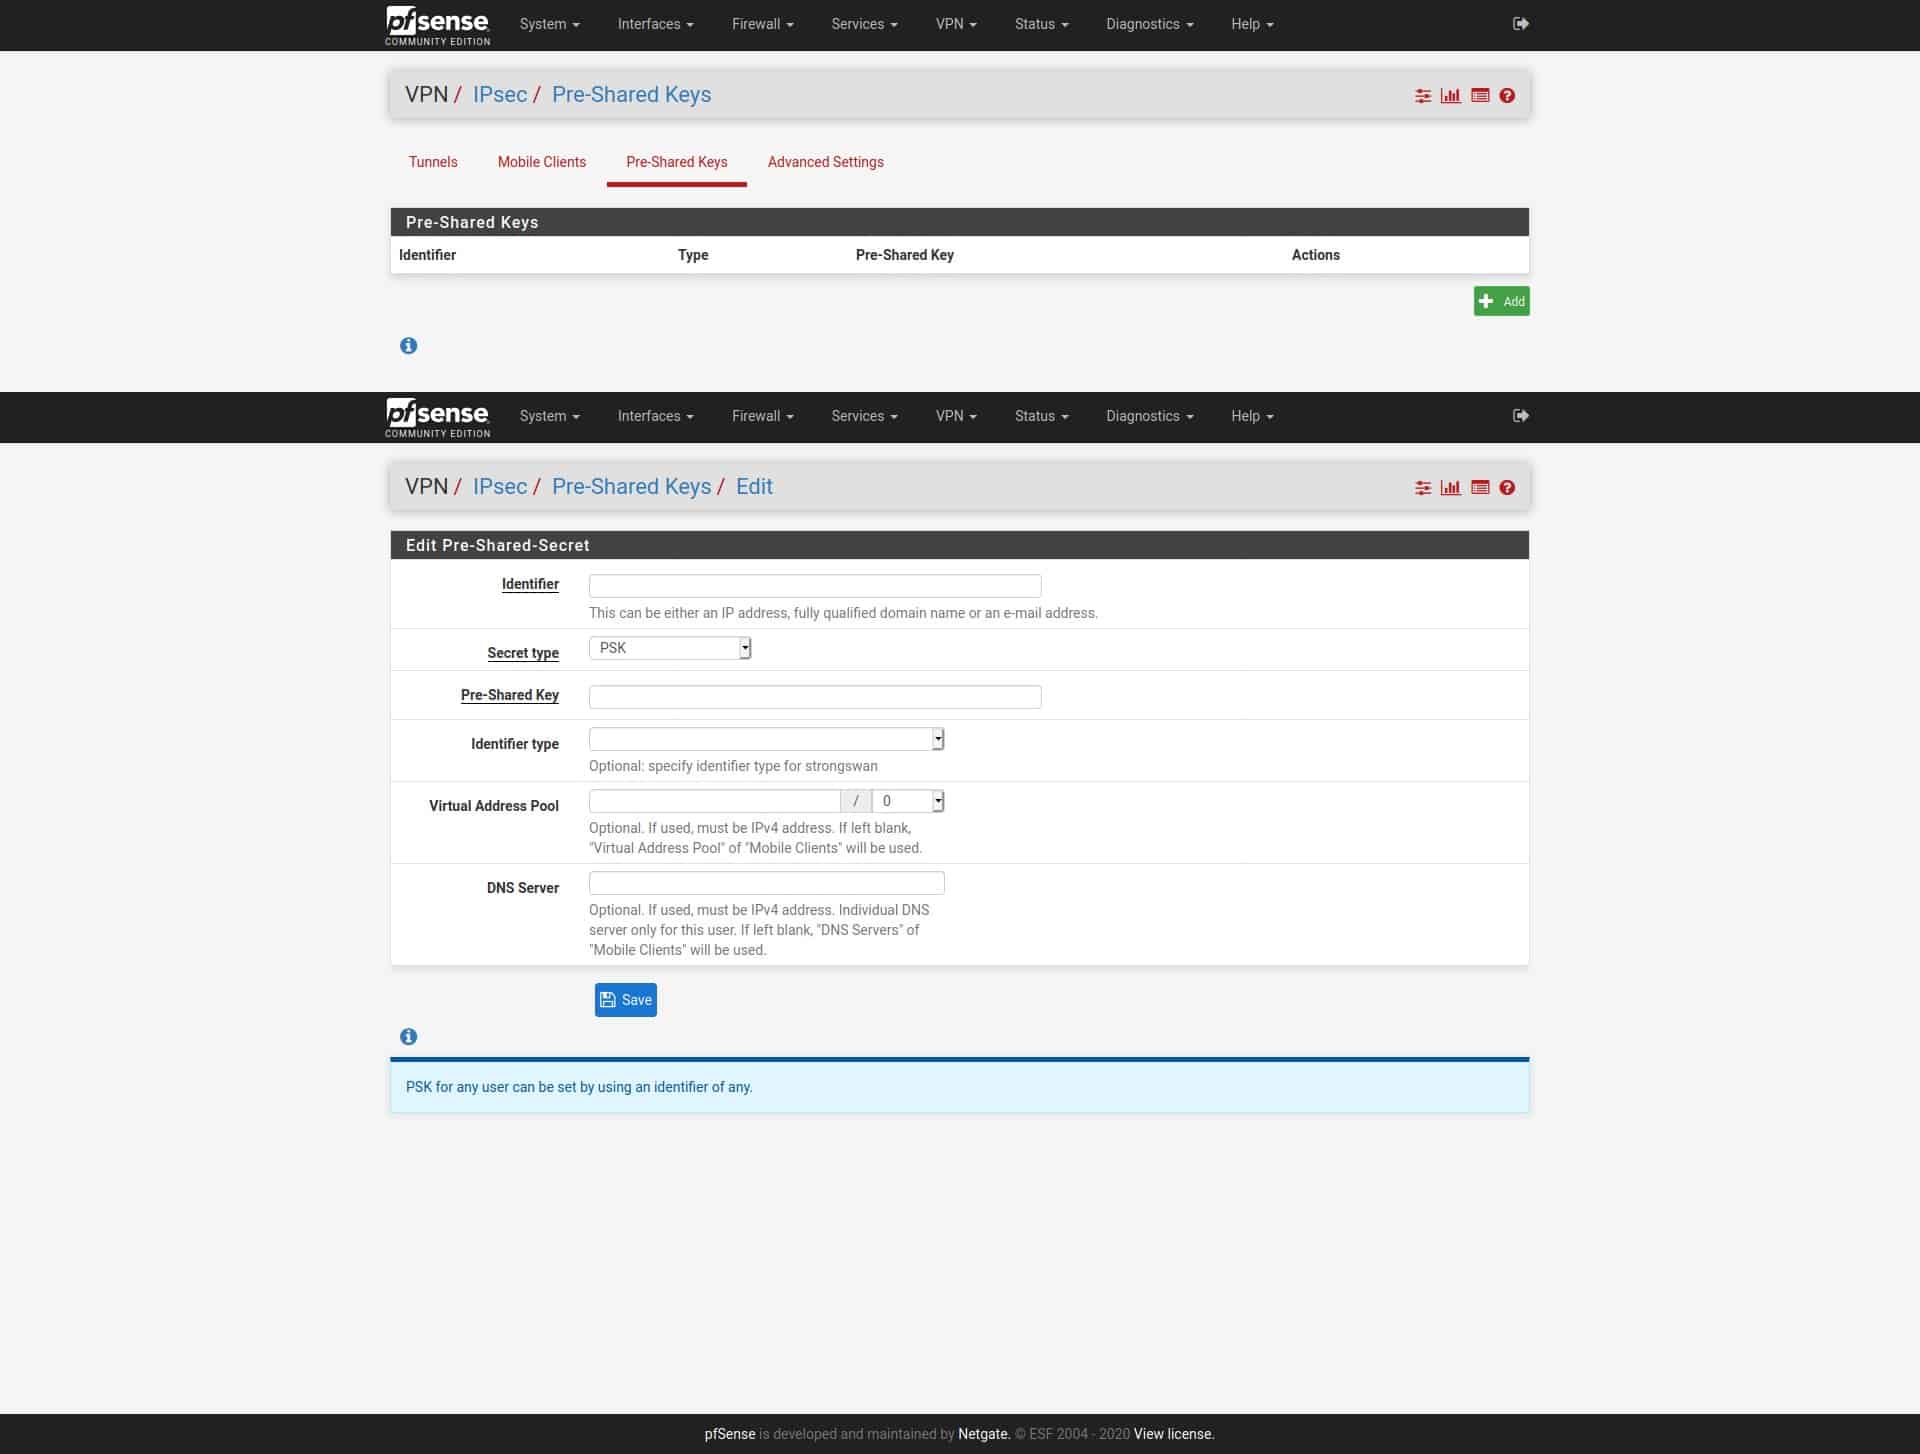
Task: Click the Identifier column header
Action: pyautogui.click(x=427, y=255)
